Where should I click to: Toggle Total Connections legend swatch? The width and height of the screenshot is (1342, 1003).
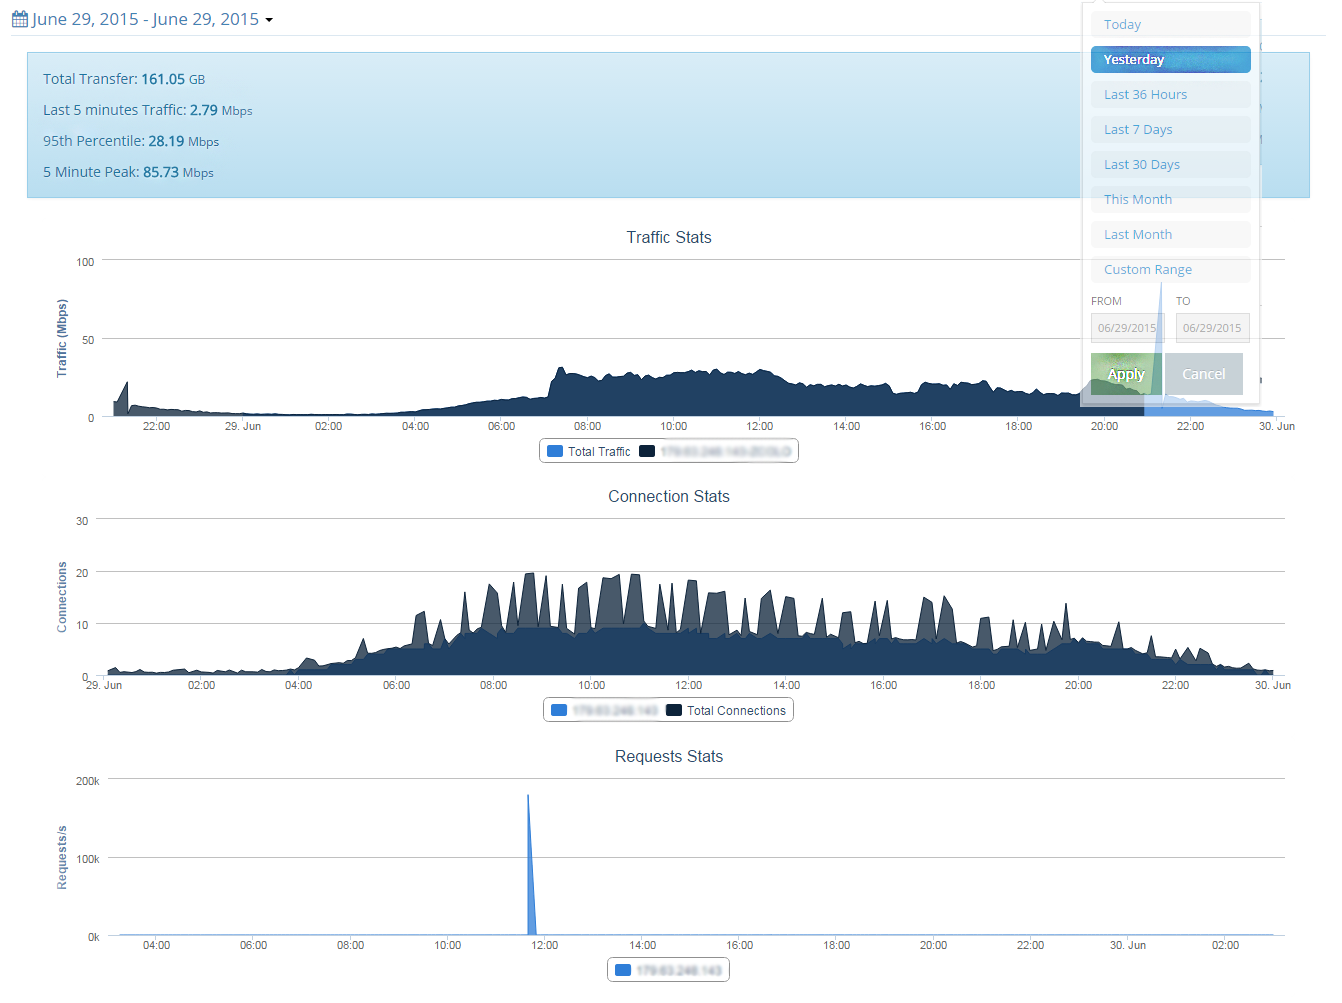pyautogui.click(x=726, y=710)
